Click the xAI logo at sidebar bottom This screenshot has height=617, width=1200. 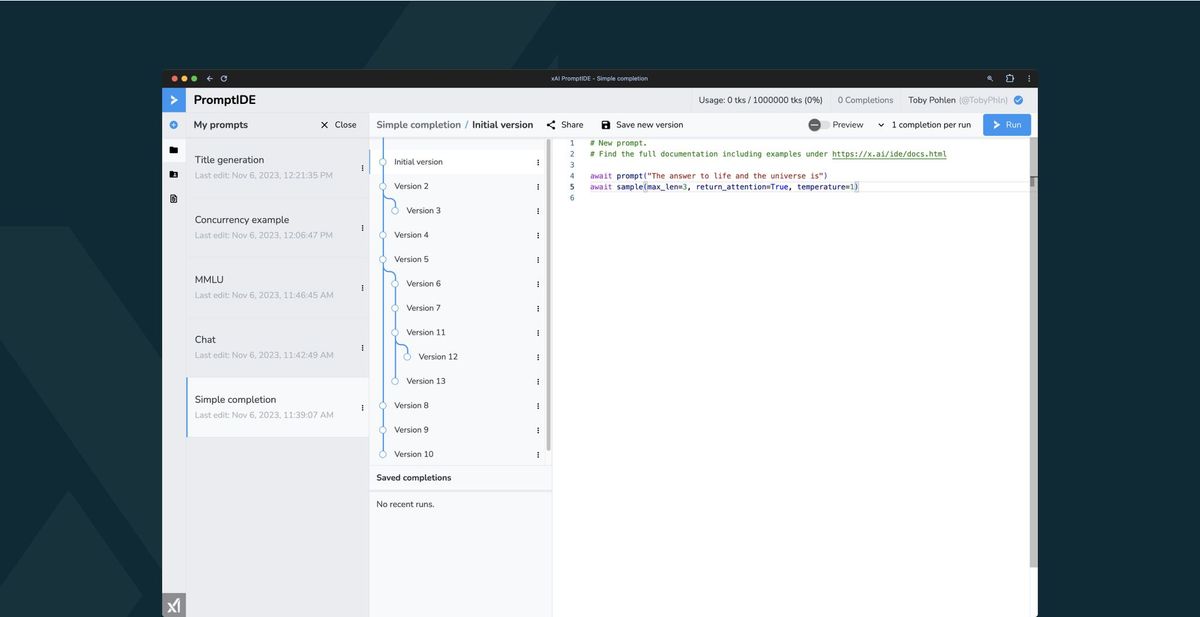tap(174, 605)
